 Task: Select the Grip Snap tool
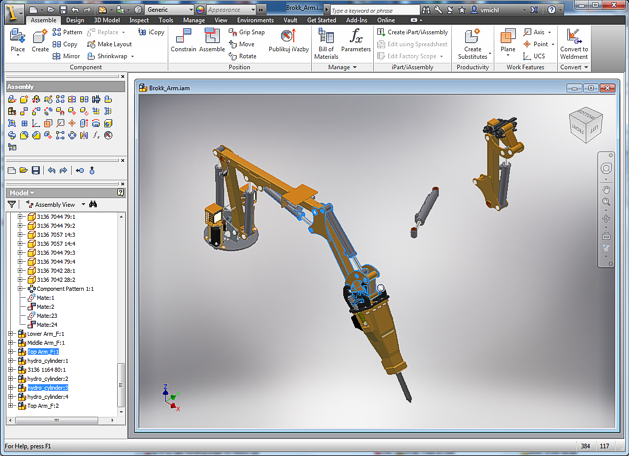[x=247, y=32]
